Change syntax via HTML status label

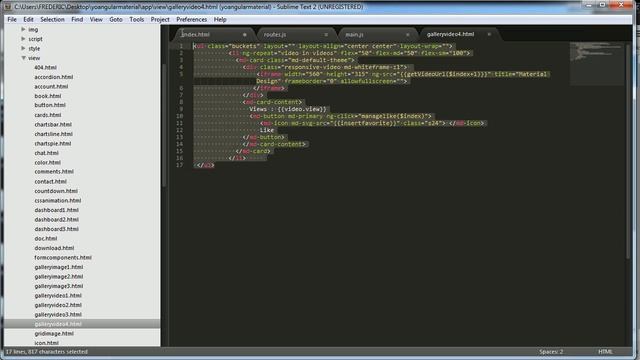605,352
